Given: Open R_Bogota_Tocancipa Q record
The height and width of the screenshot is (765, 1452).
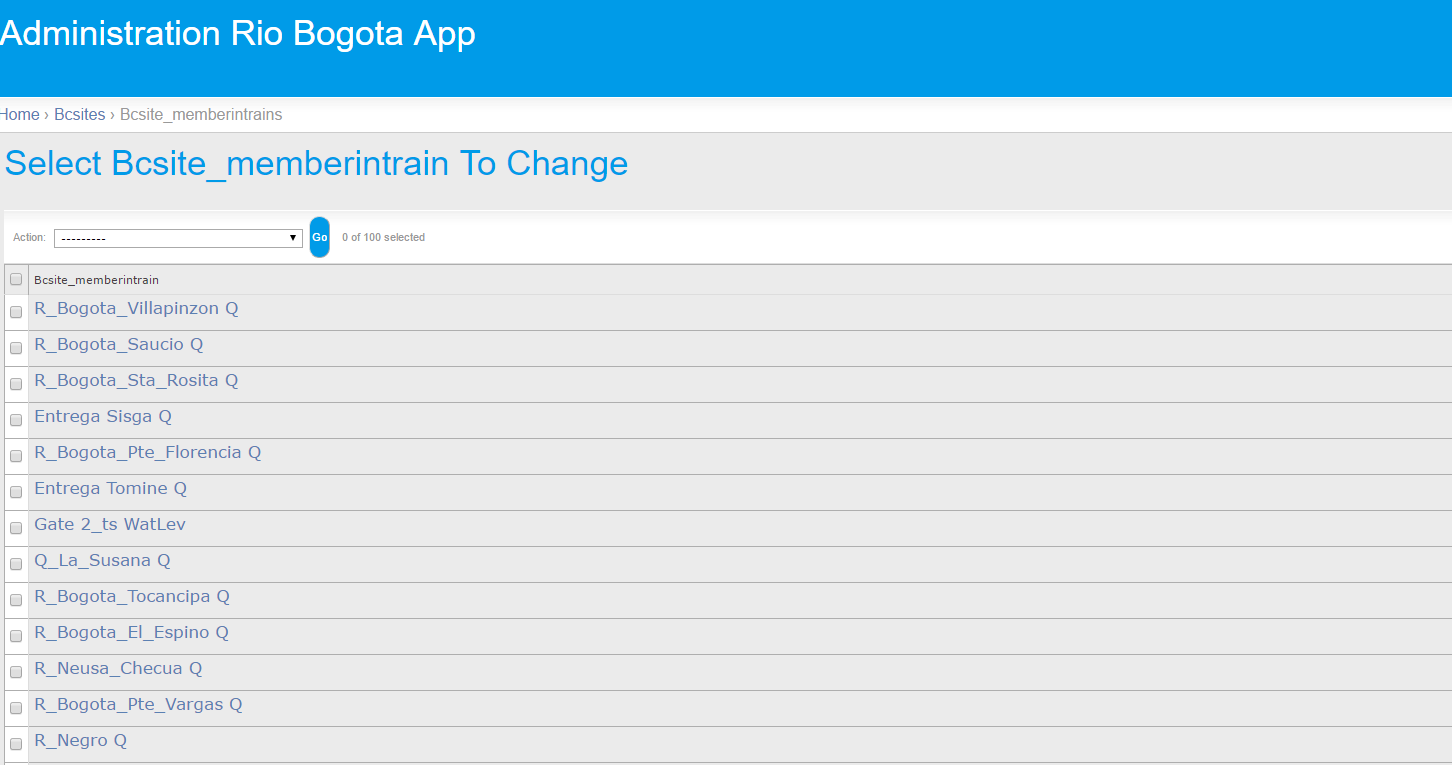Looking at the screenshot, I should point(132,597).
